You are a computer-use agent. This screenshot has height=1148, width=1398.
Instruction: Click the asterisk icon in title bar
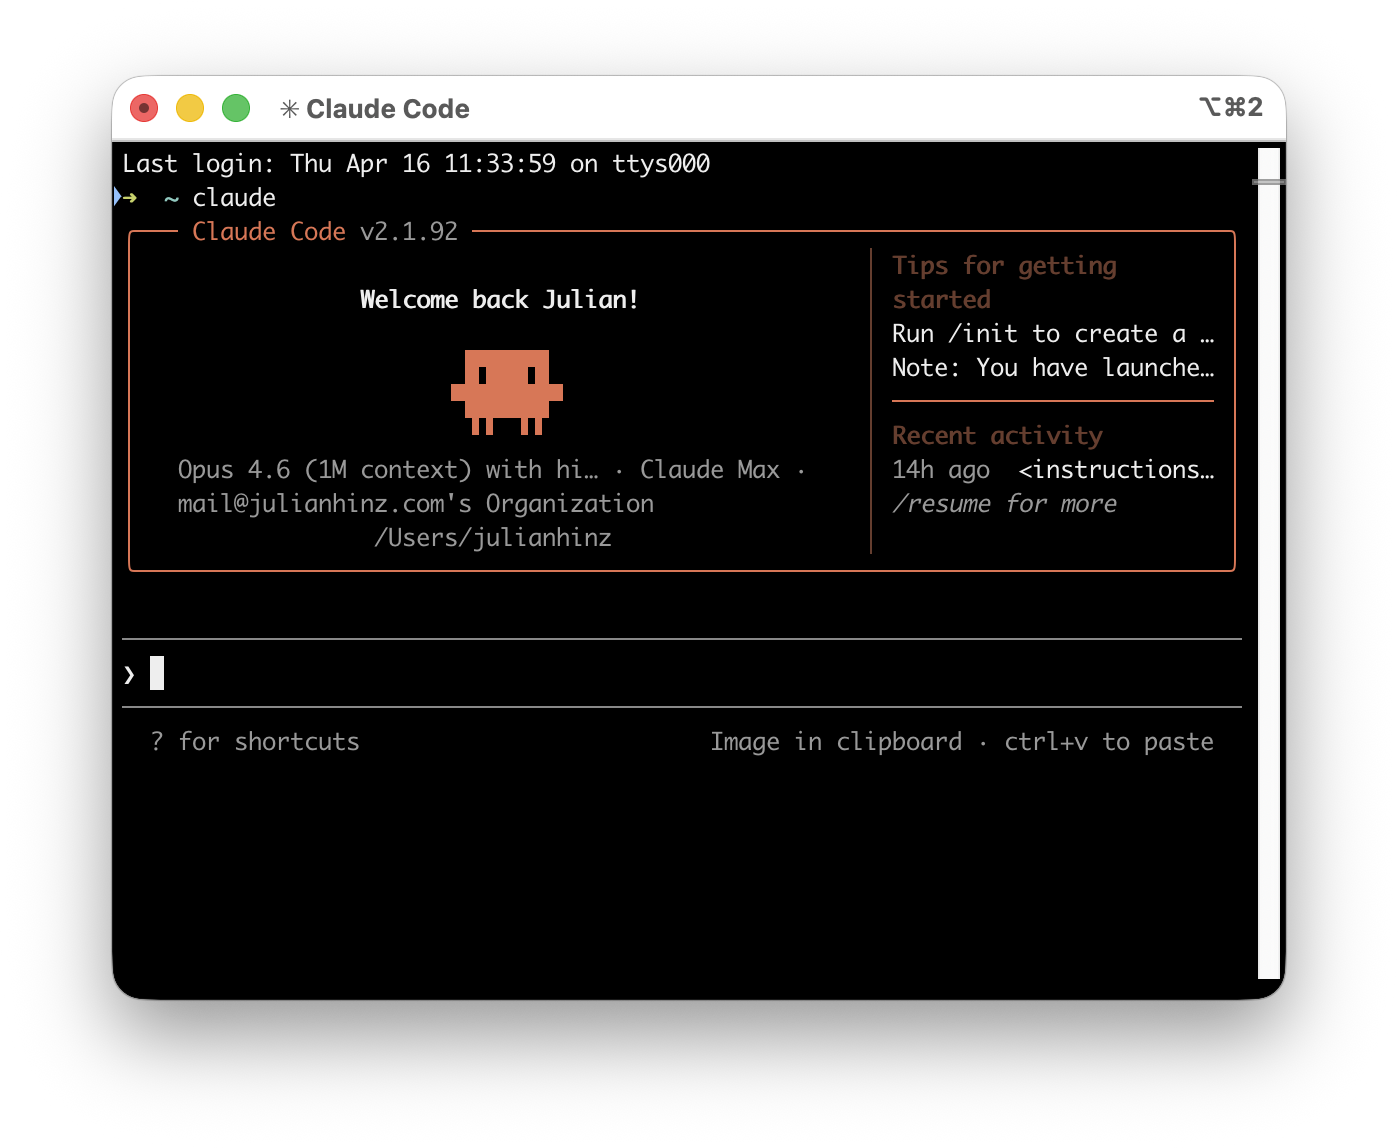289,109
